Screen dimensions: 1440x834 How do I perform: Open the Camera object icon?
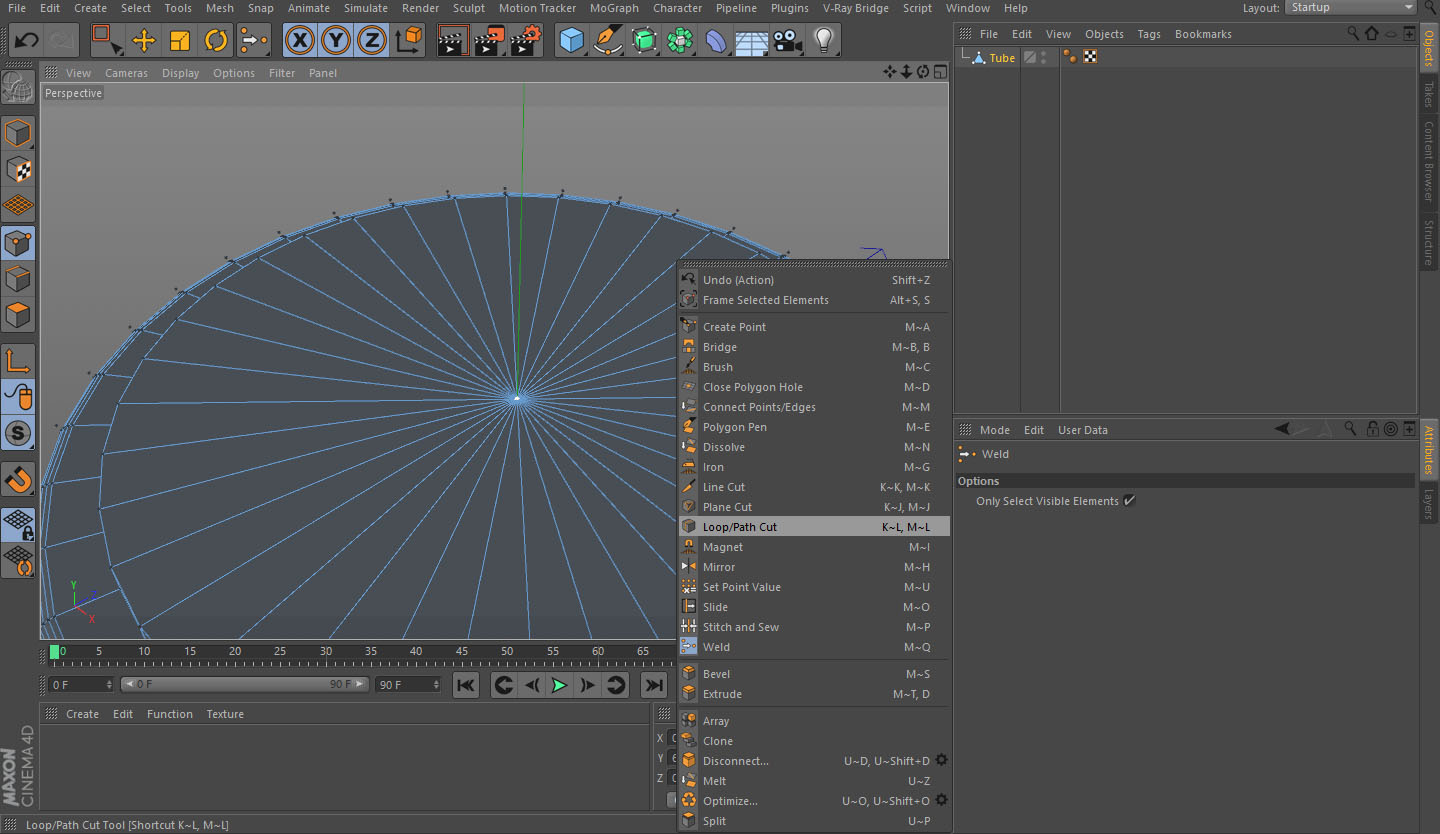[787, 41]
